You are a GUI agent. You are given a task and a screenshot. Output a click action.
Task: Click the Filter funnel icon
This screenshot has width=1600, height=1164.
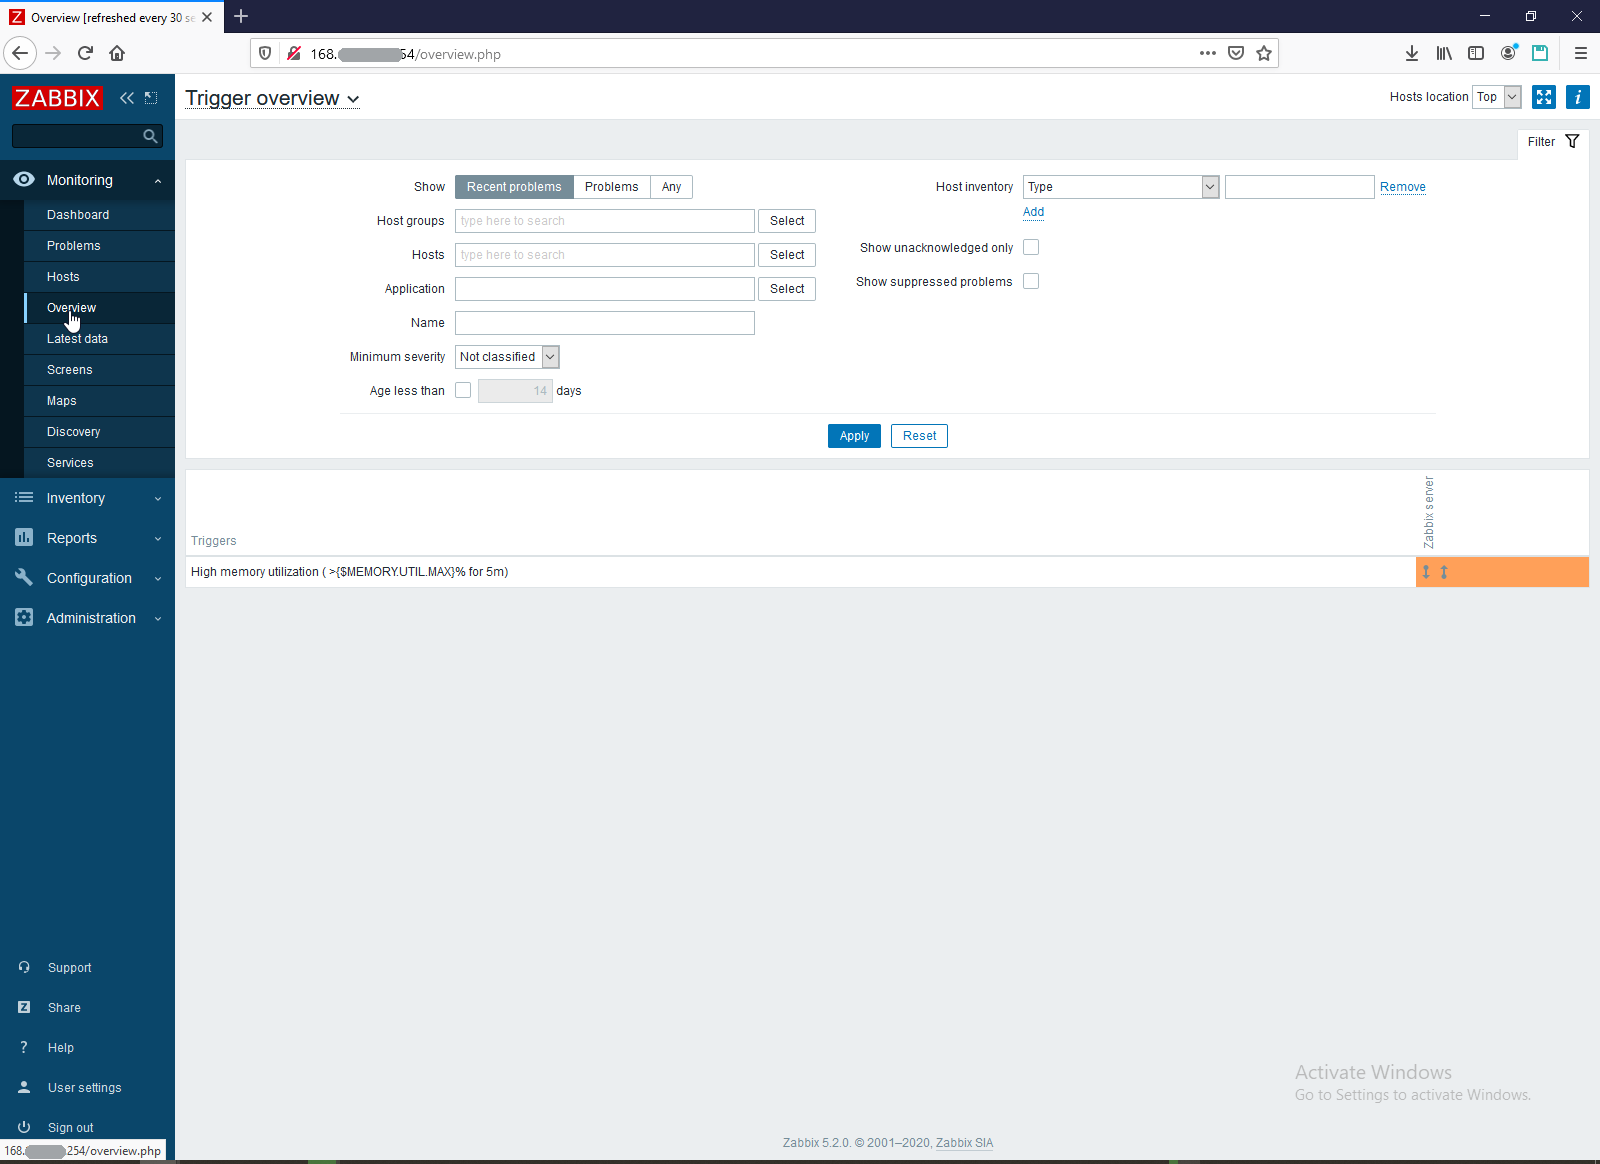tap(1572, 142)
